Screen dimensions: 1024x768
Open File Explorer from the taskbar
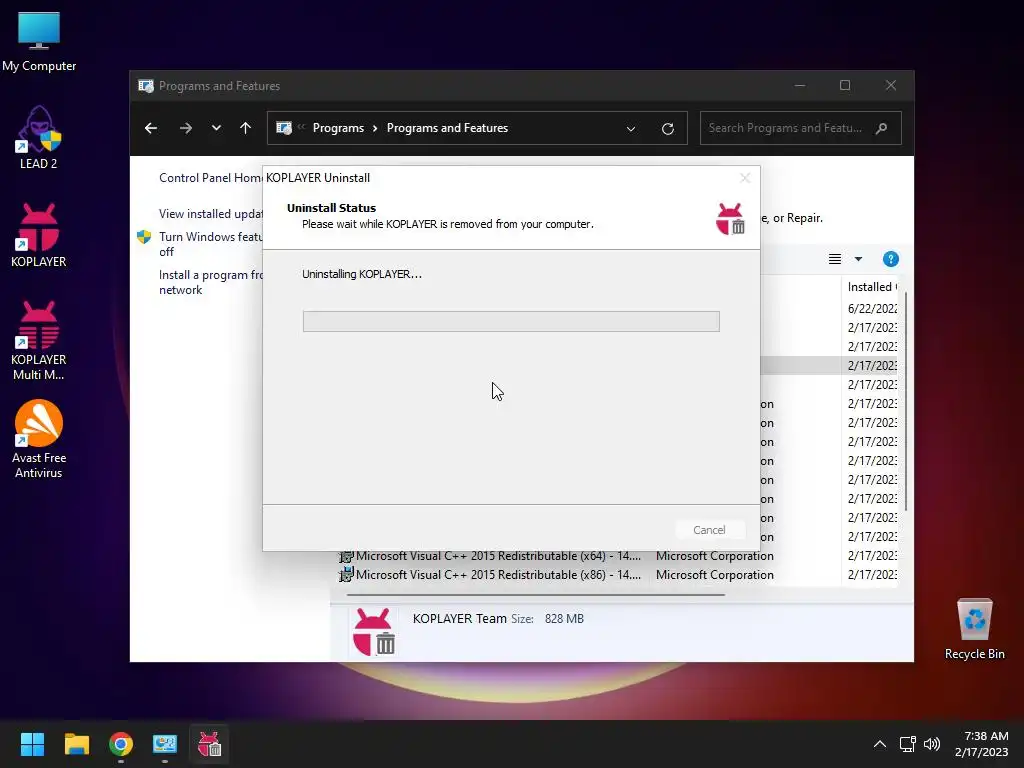pos(76,744)
